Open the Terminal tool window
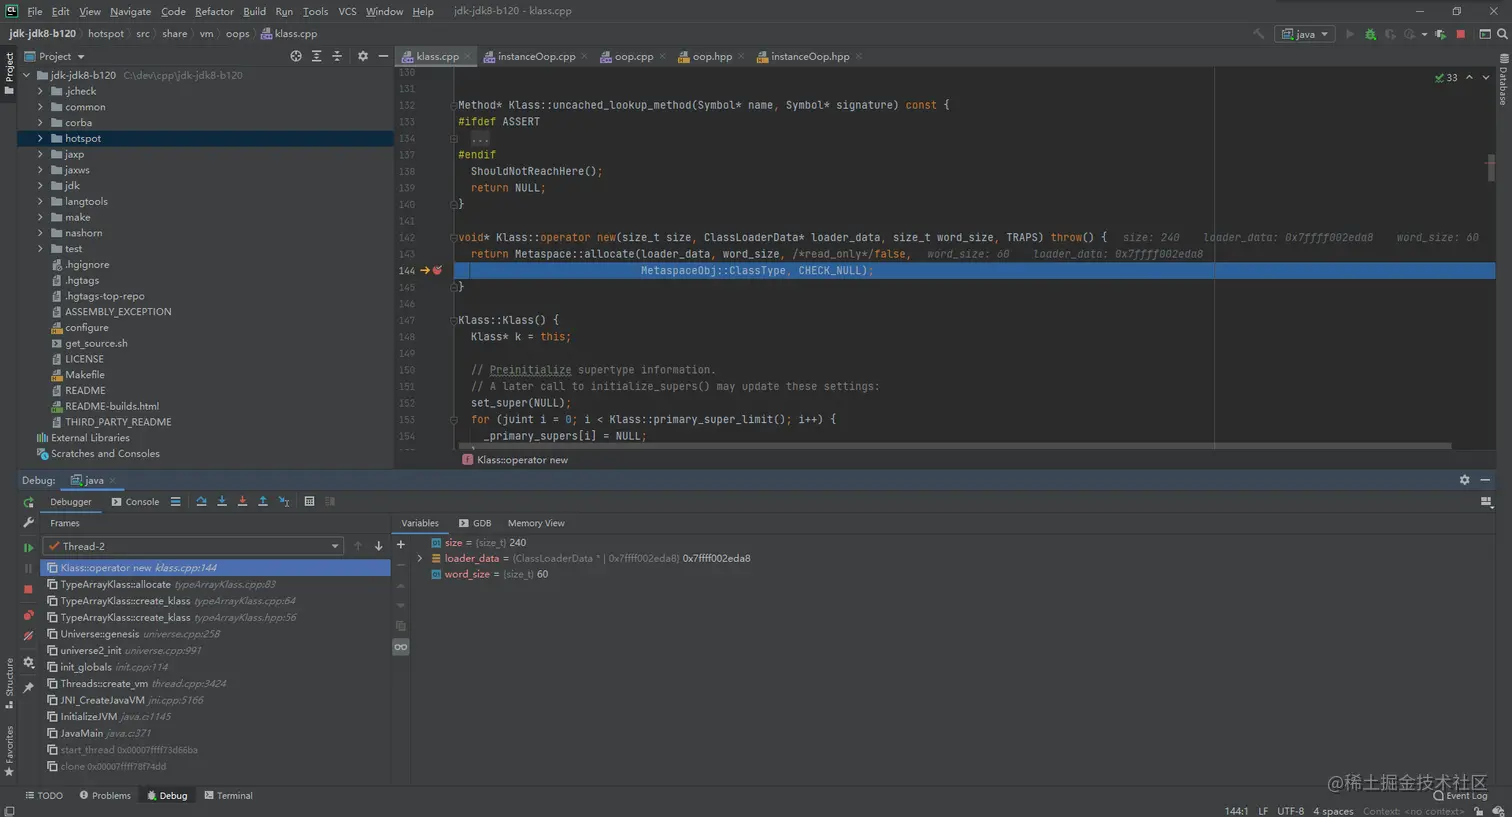This screenshot has width=1512, height=817. pos(228,796)
